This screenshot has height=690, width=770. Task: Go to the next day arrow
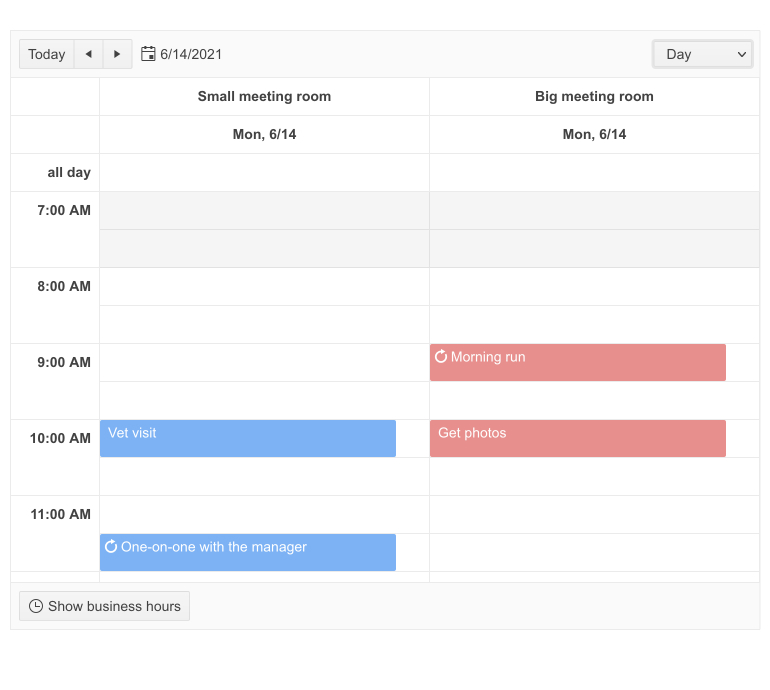(117, 54)
